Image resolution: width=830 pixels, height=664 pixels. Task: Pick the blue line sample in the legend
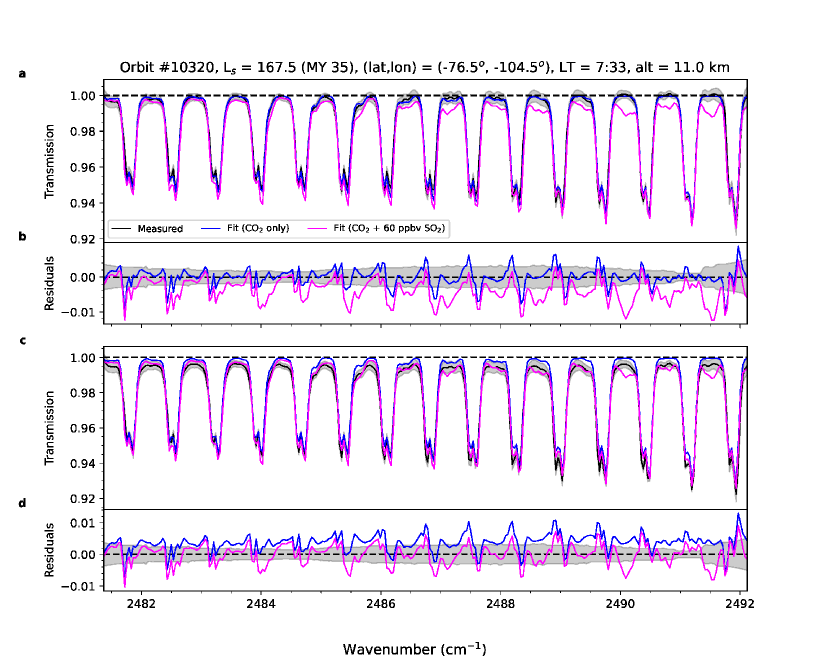(x=210, y=229)
